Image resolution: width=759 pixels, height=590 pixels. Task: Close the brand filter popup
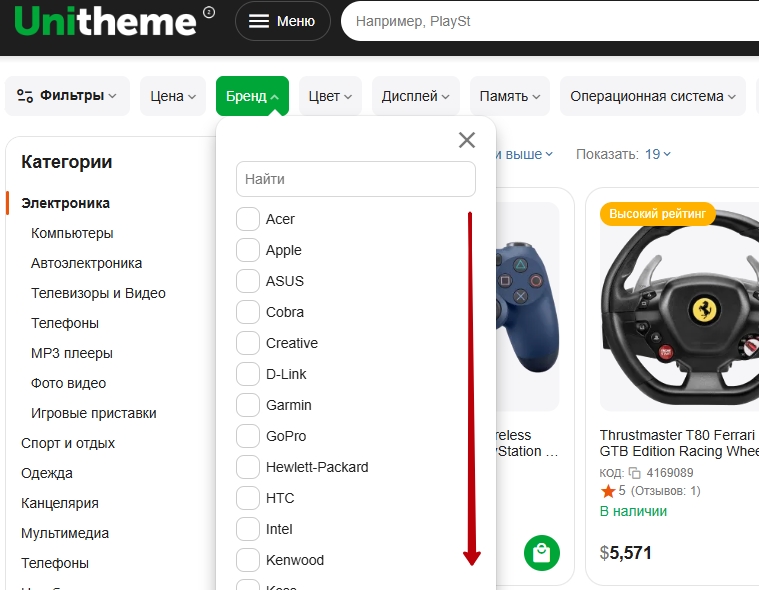pos(466,140)
